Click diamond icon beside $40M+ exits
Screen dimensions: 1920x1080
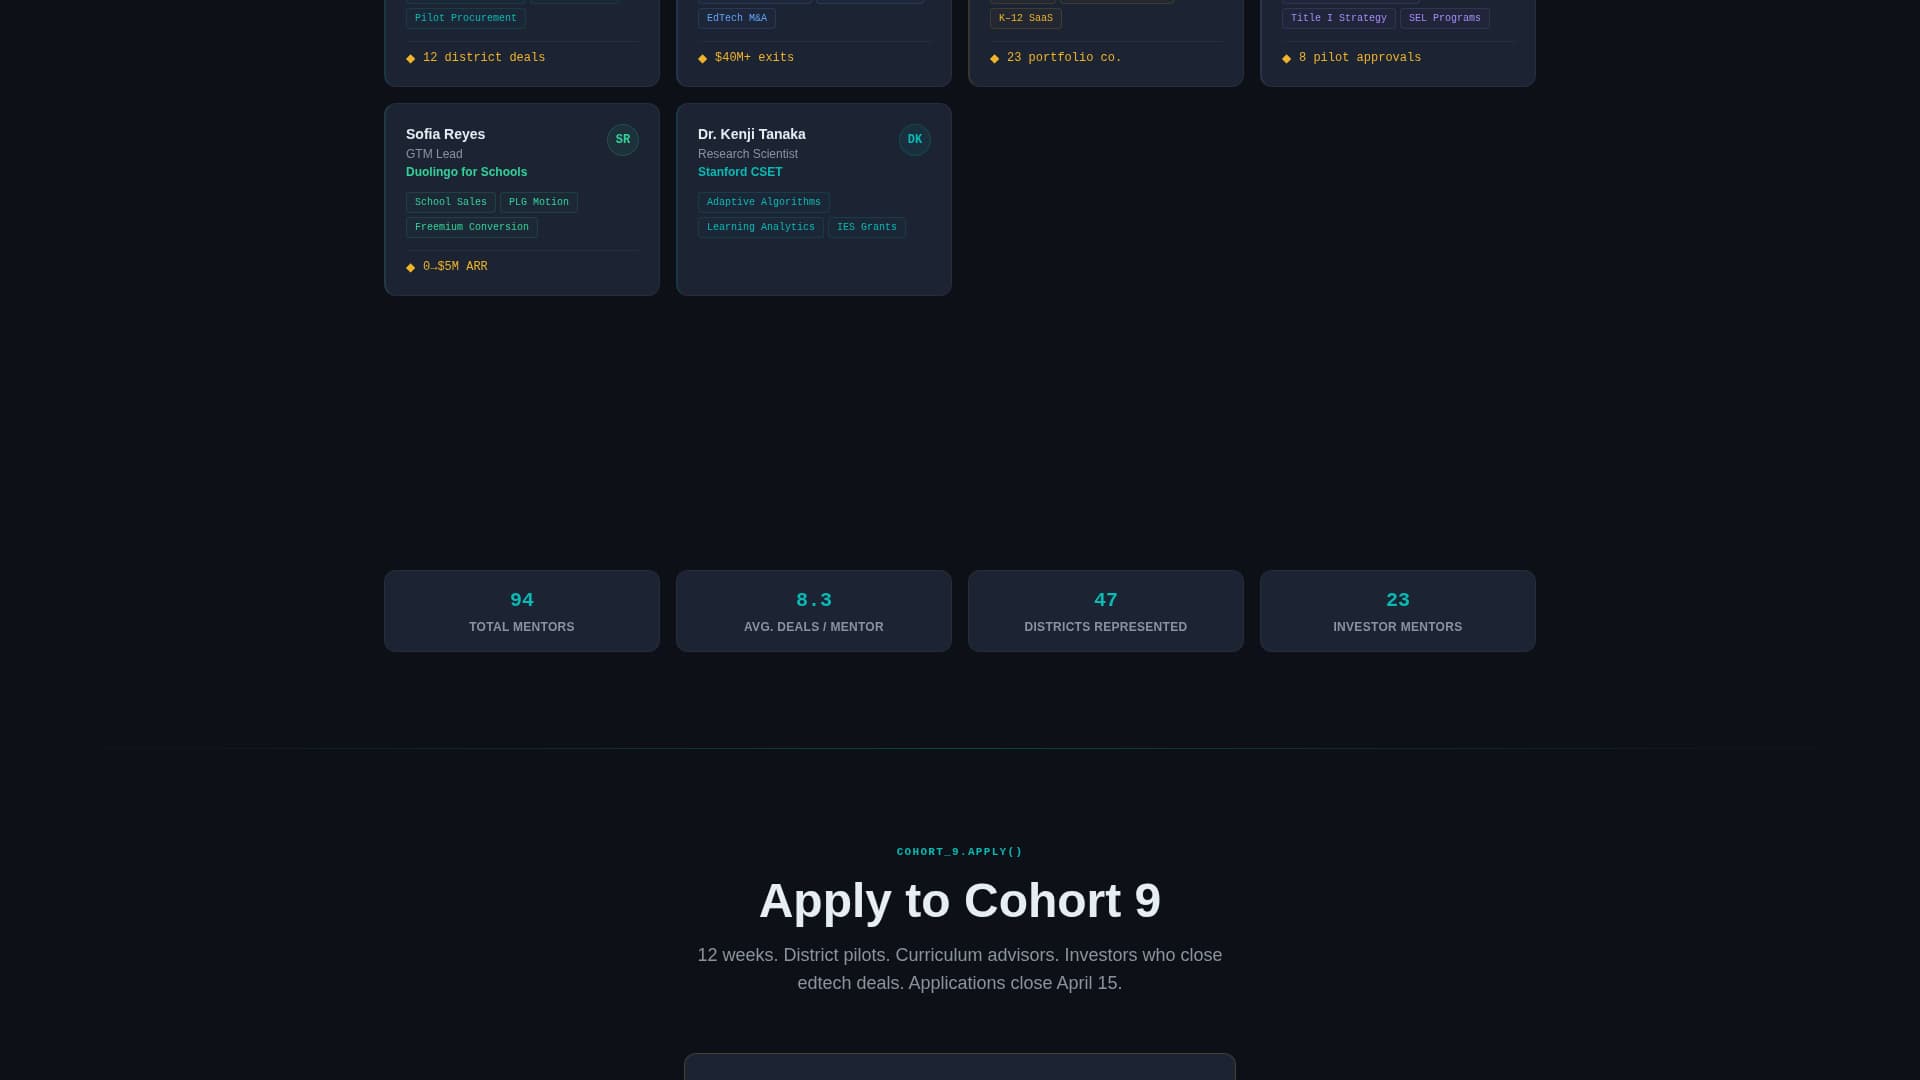tap(702, 59)
